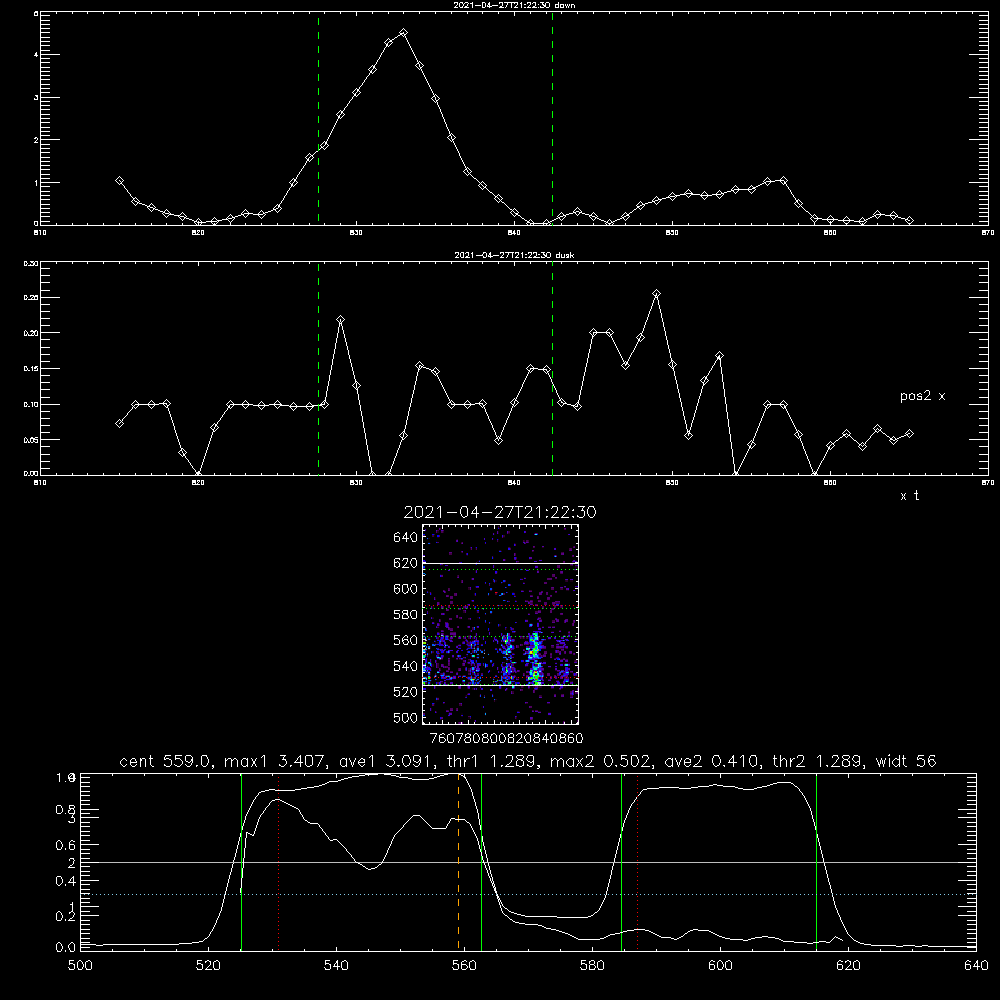Select the 'x t' annotation below dusk plot
Image resolution: width=1000 pixels, height=1000 pixels.
point(909,496)
